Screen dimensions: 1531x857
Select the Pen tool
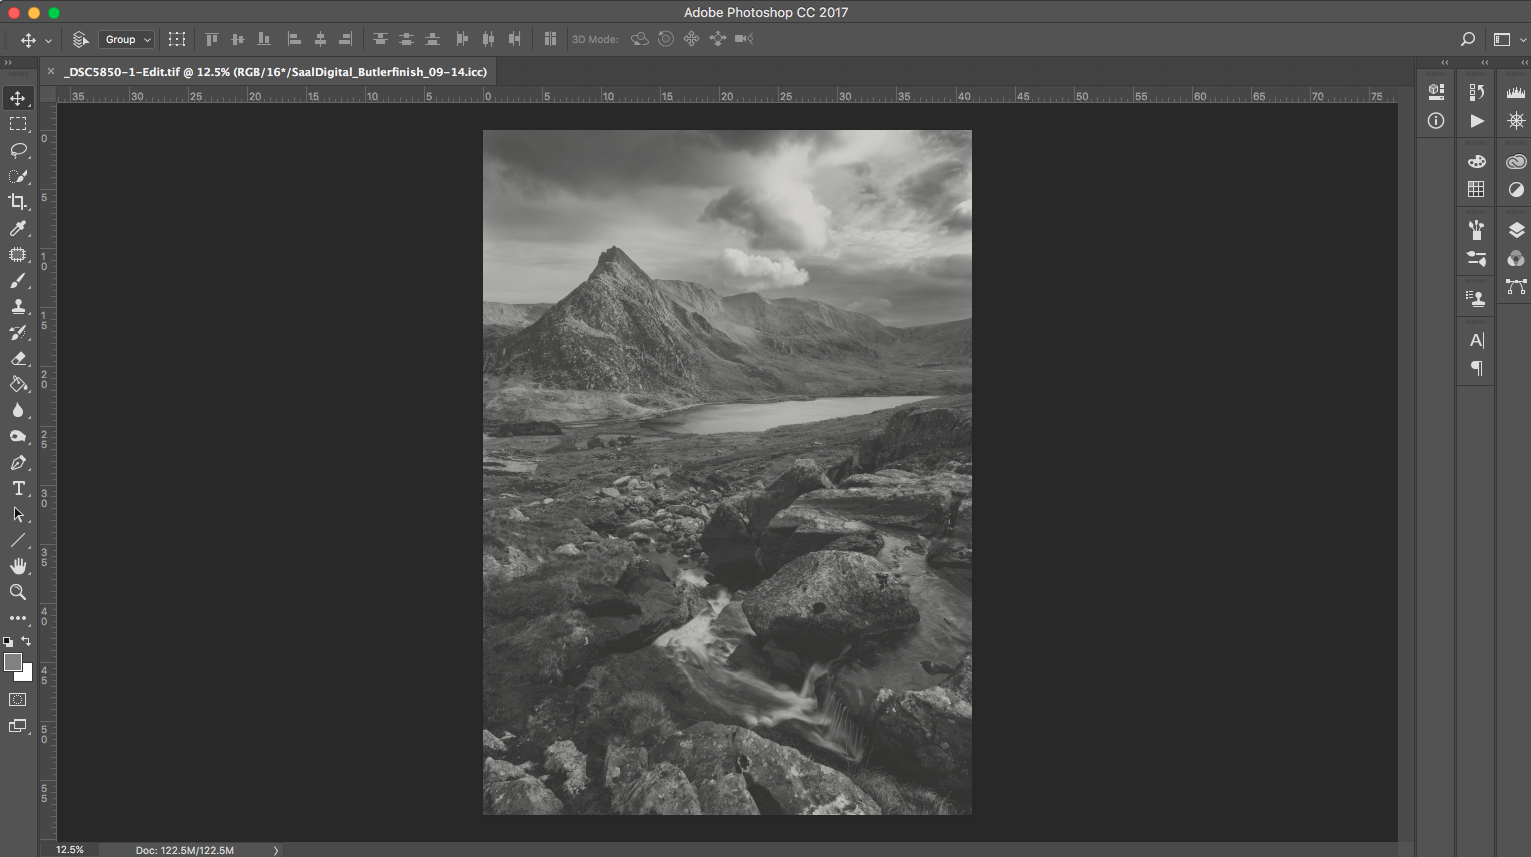(x=18, y=463)
